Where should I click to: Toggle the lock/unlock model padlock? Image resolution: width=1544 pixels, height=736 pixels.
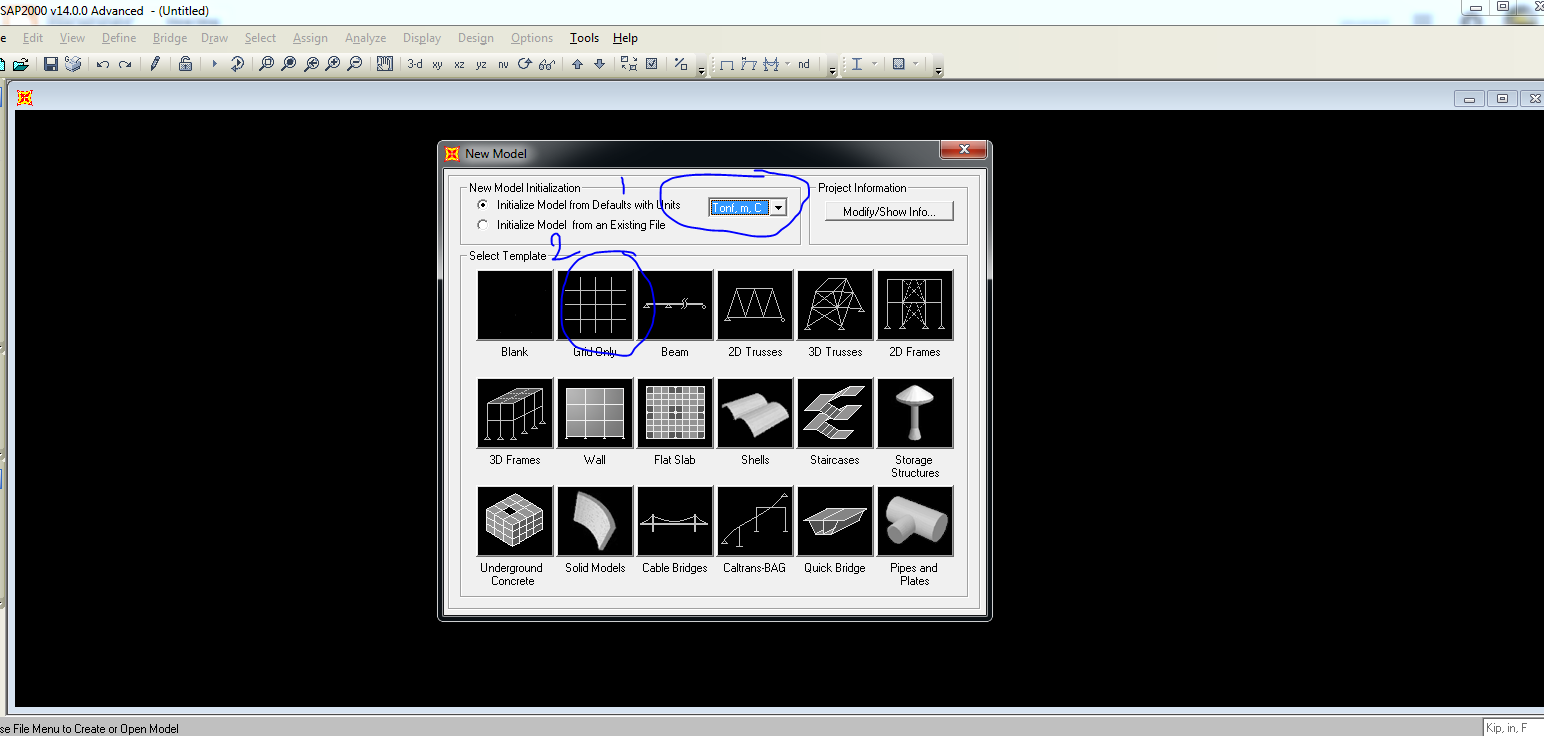tap(185, 64)
